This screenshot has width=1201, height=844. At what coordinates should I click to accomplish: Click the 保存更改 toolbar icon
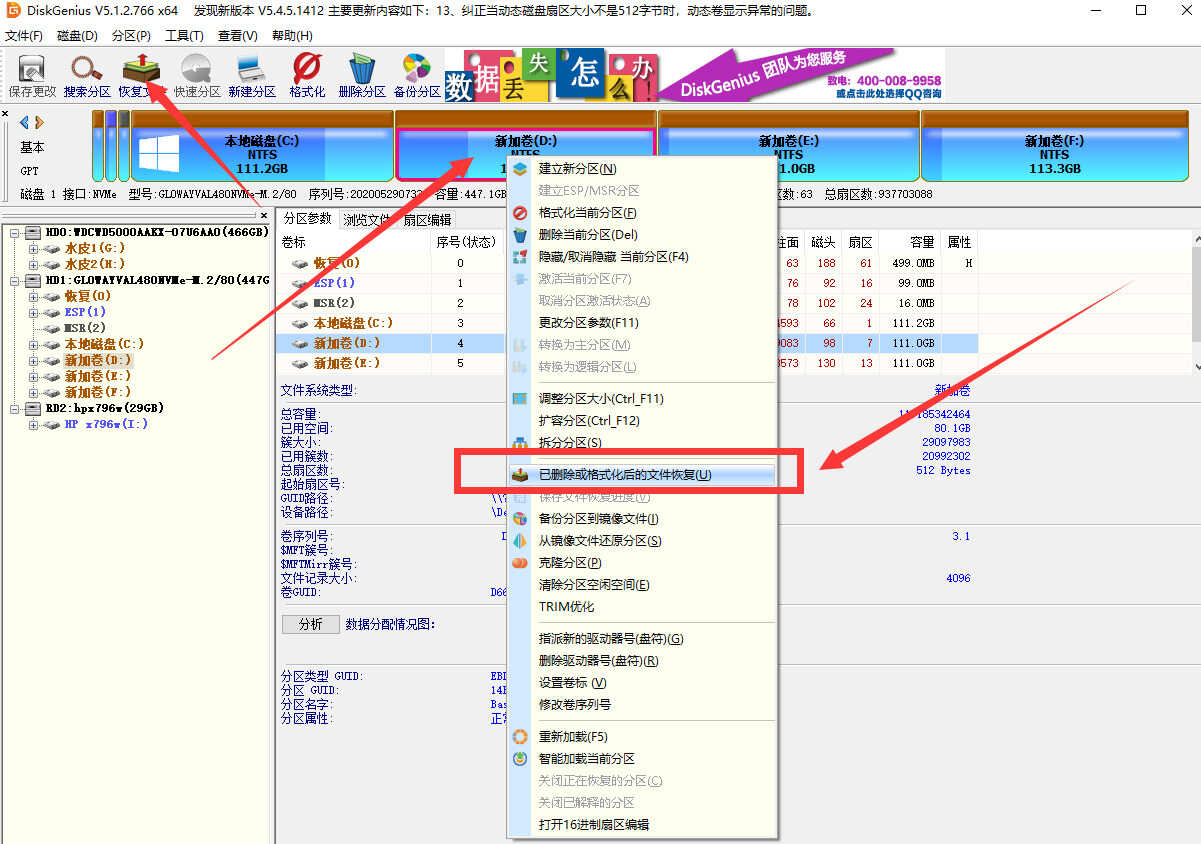pyautogui.click(x=32, y=75)
